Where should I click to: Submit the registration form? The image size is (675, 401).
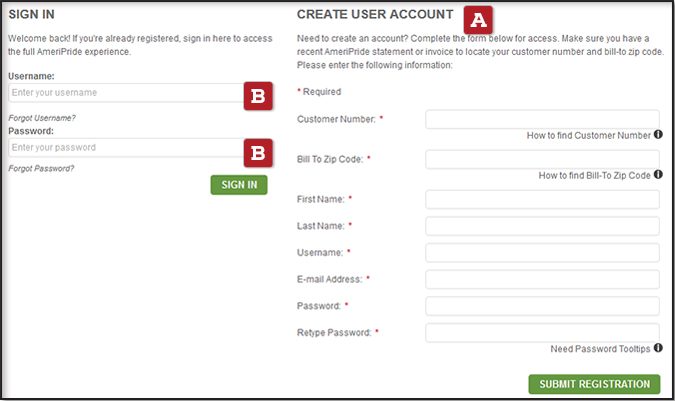pos(594,384)
